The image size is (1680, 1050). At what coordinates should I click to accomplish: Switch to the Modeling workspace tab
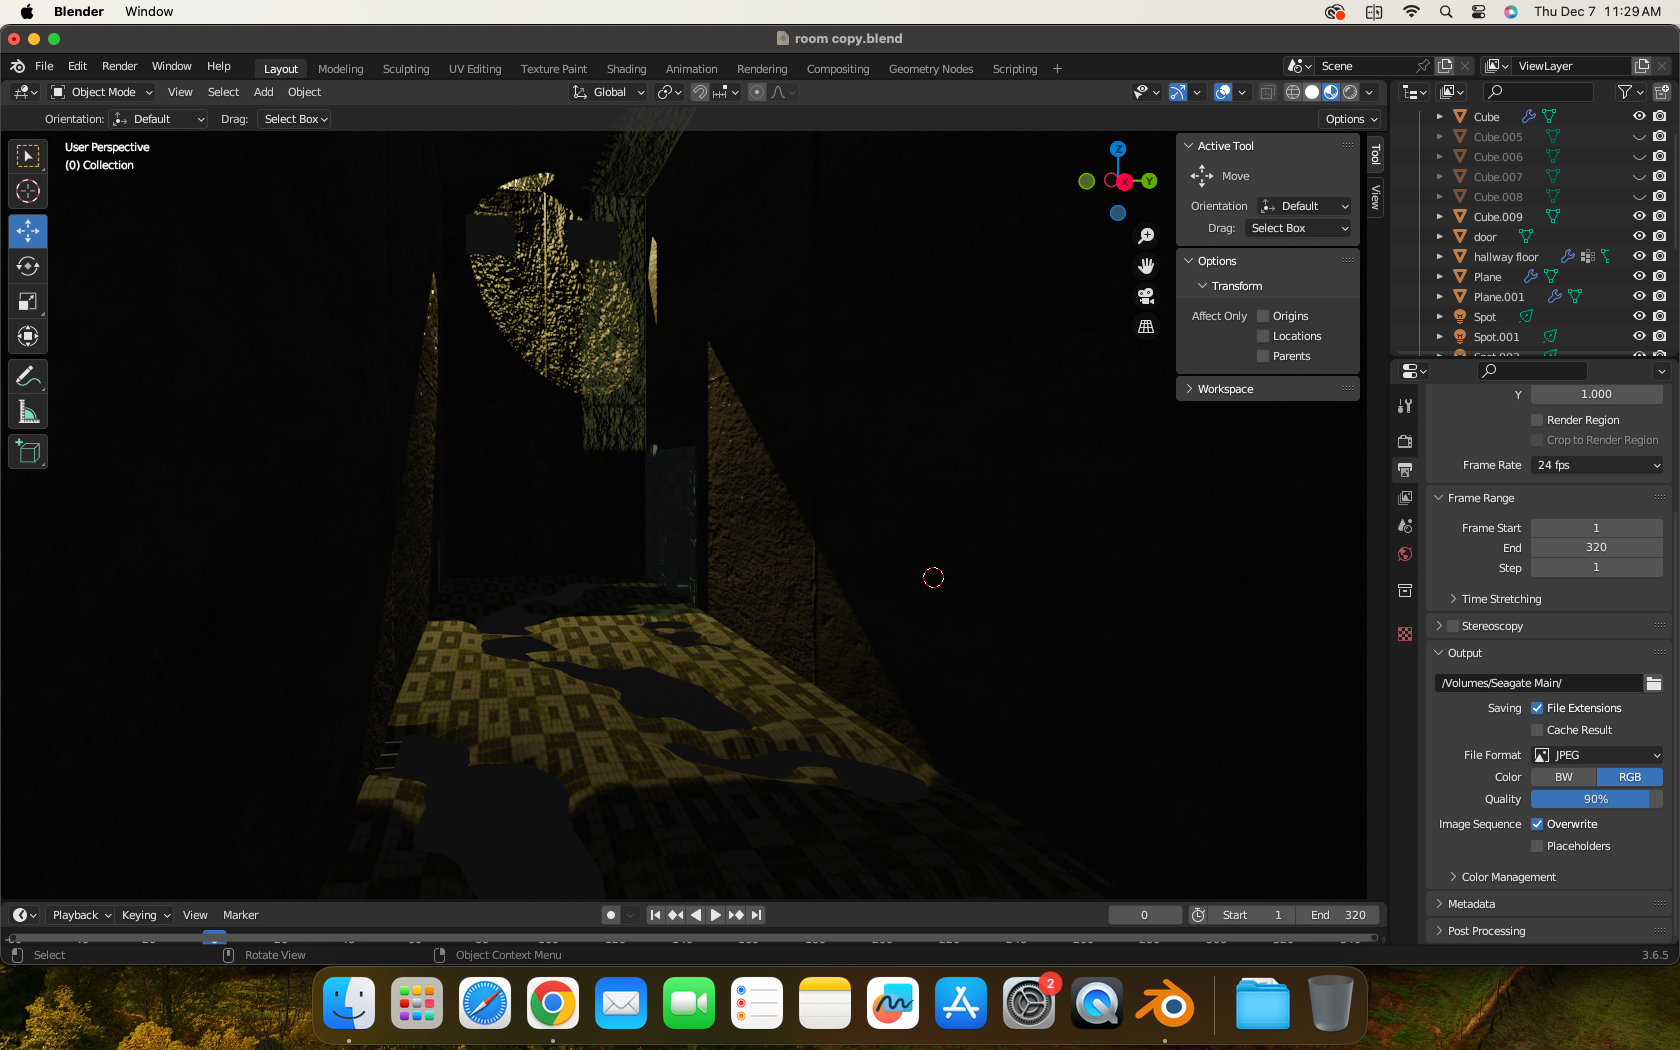coord(340,69)
